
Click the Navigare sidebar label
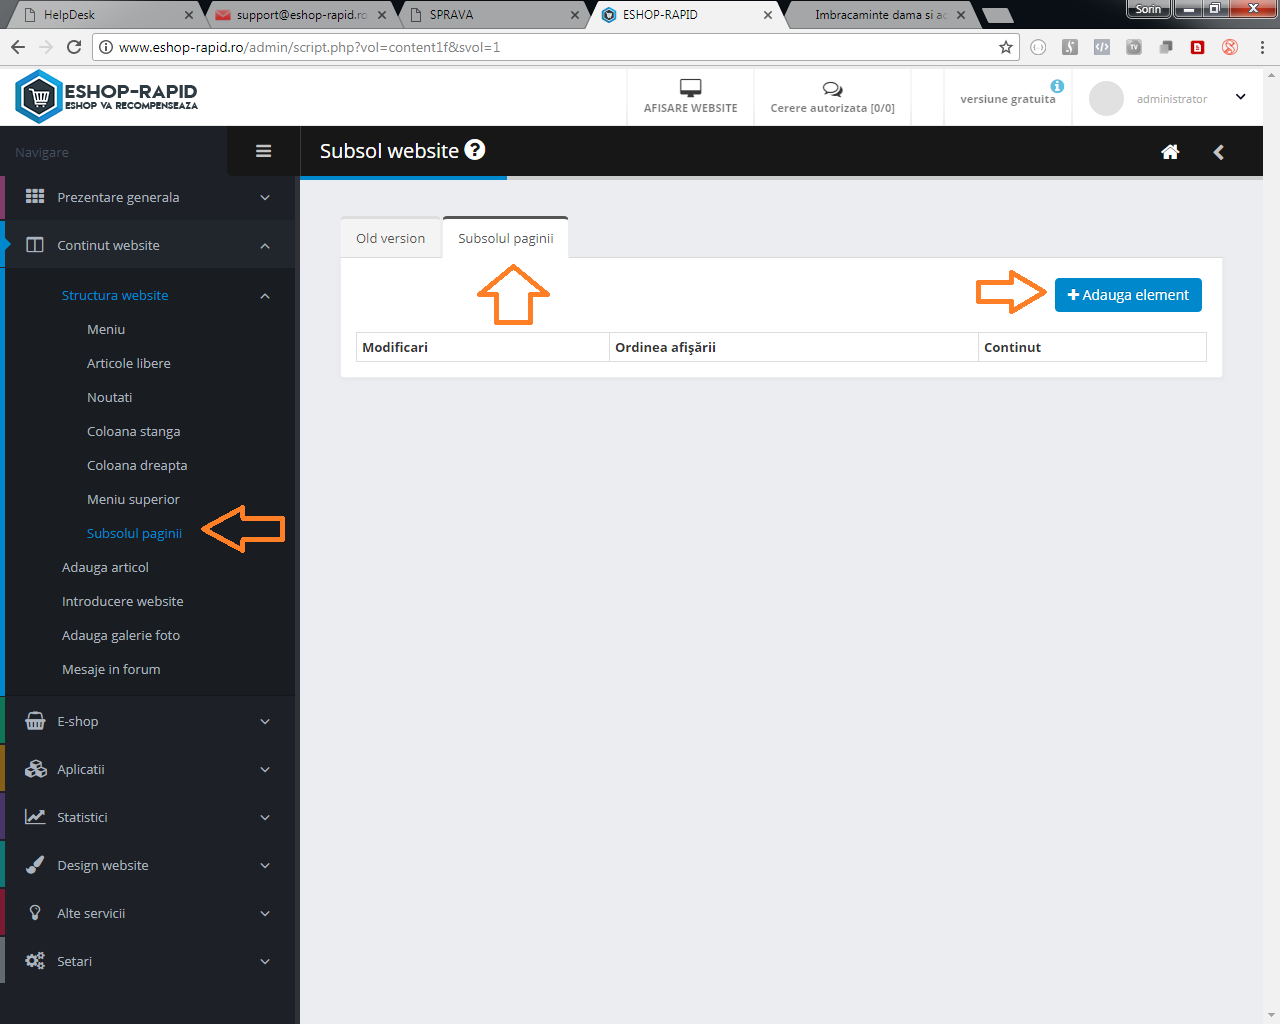pos(42,152)
